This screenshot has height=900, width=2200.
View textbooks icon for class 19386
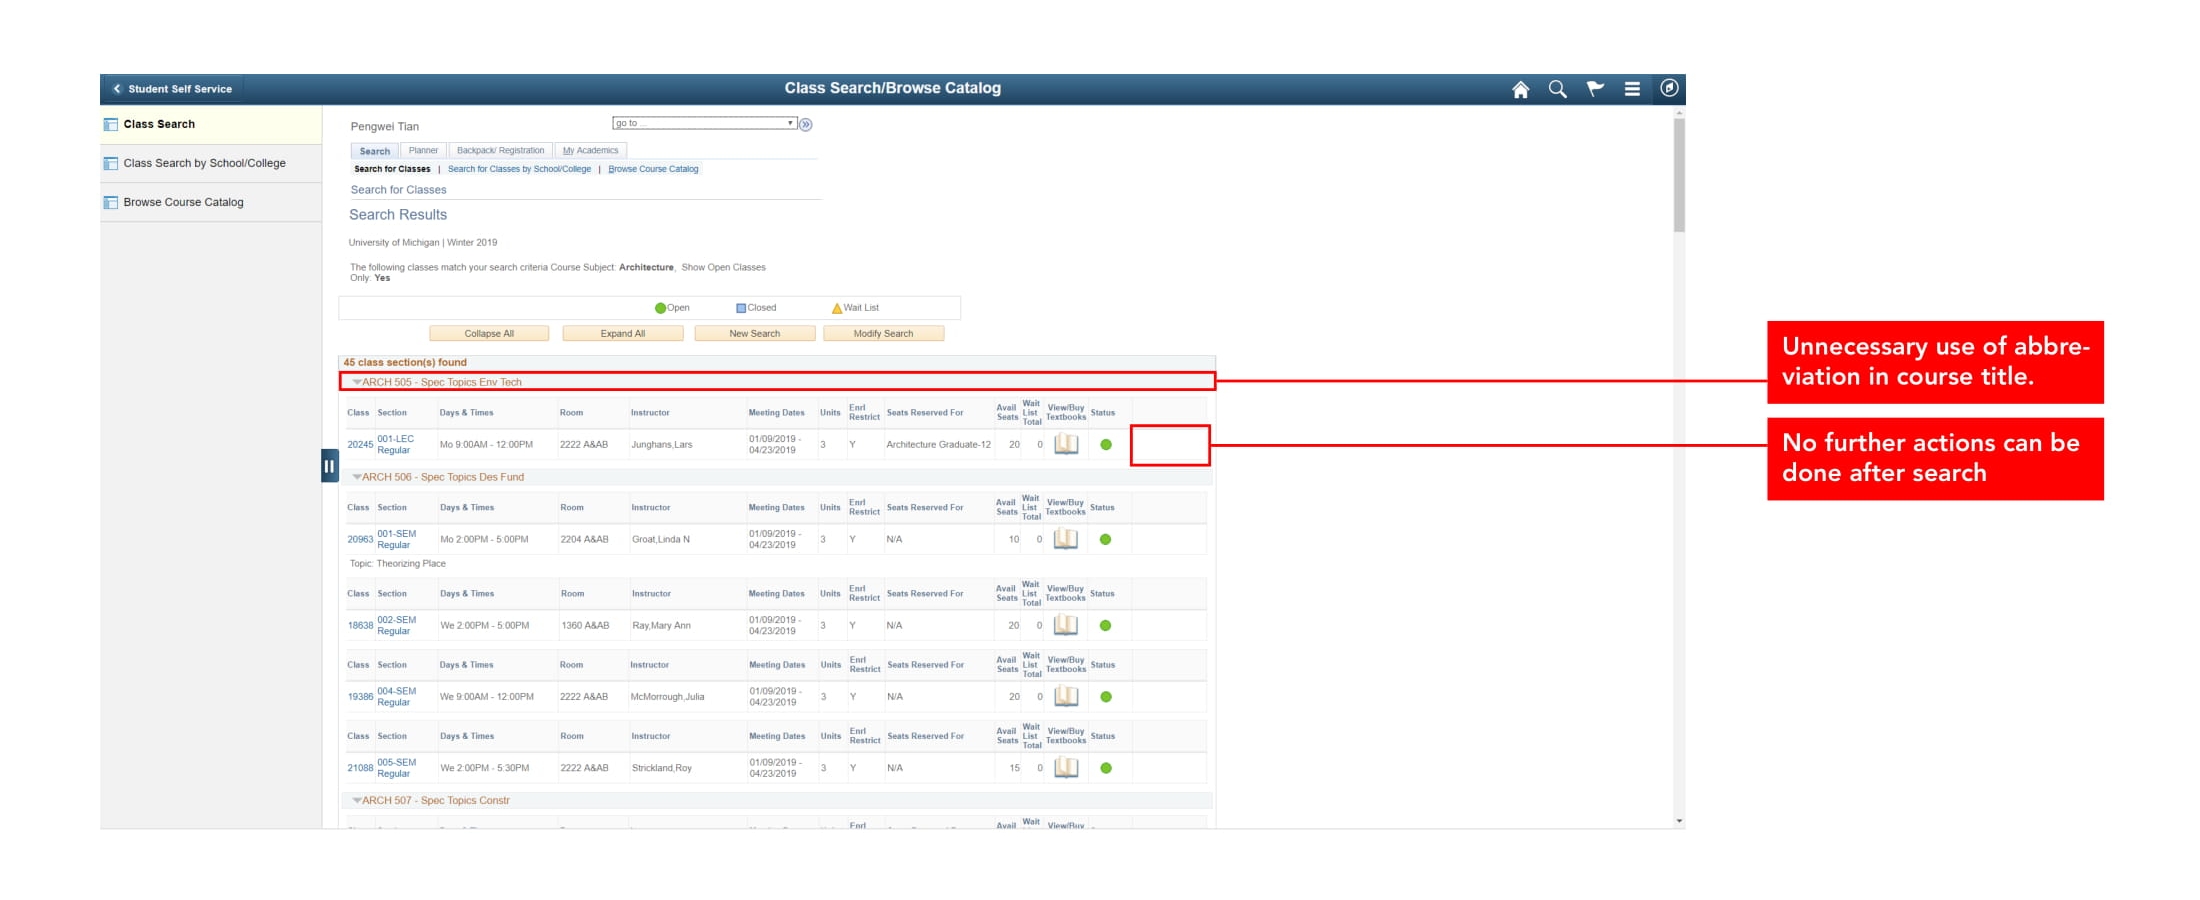[1066, 696]
